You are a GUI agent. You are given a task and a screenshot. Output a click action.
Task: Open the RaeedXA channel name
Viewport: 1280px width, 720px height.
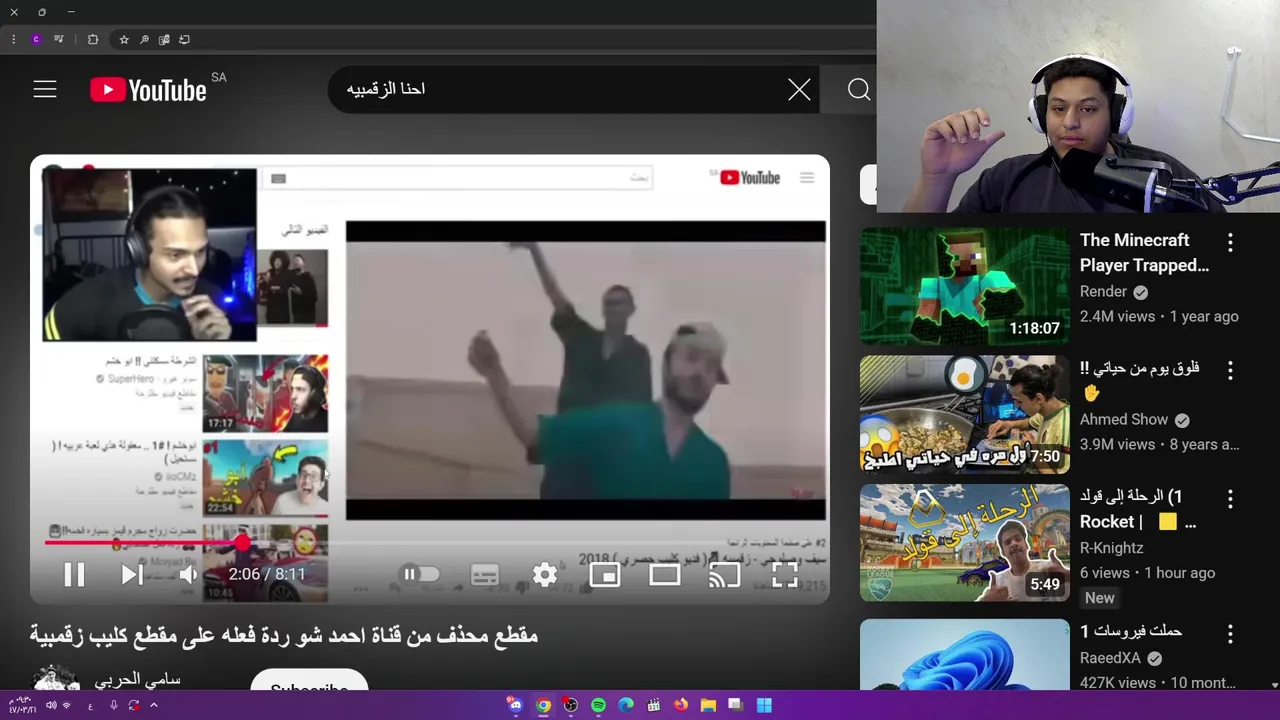(x=1110, y=658)
